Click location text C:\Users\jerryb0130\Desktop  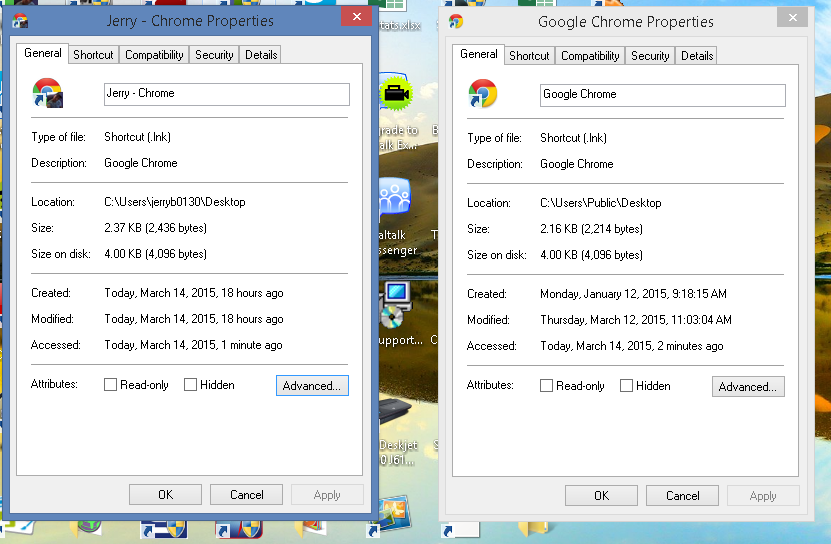pyautogui.click(x=175, y=202)
